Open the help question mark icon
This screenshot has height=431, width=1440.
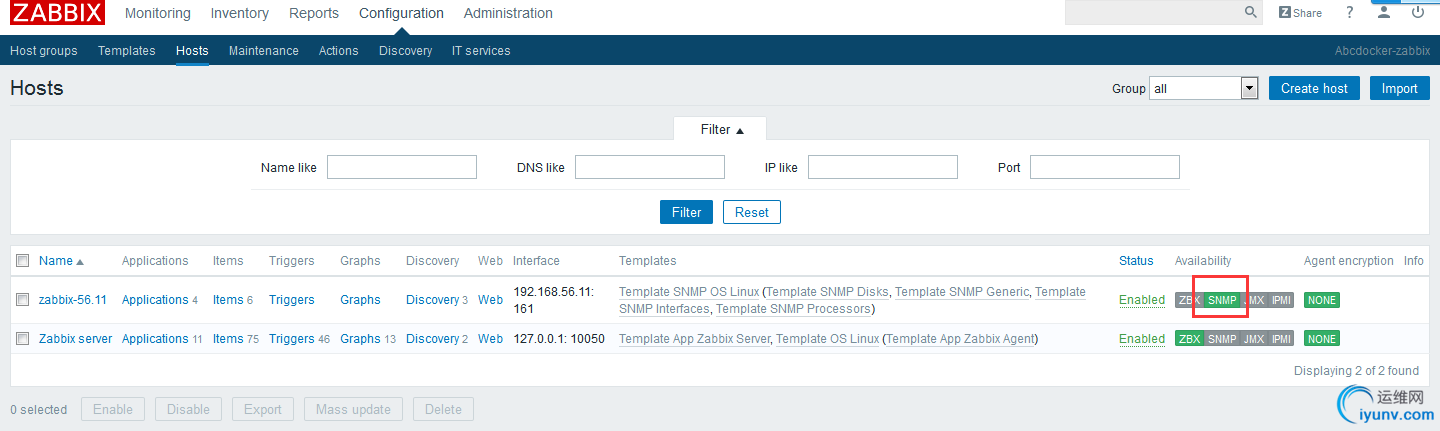[x=1349, y=13]
